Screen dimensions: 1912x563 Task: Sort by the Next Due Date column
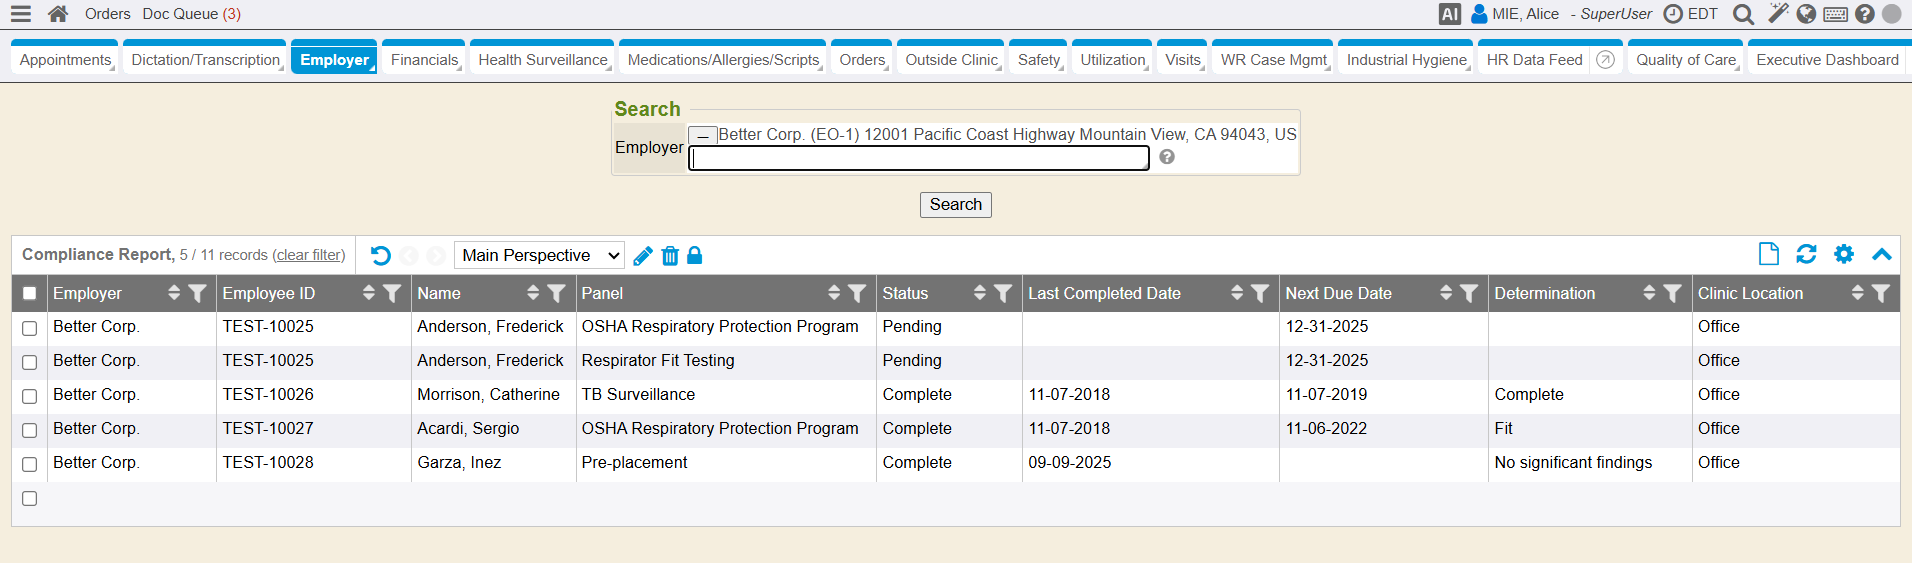1445,293
